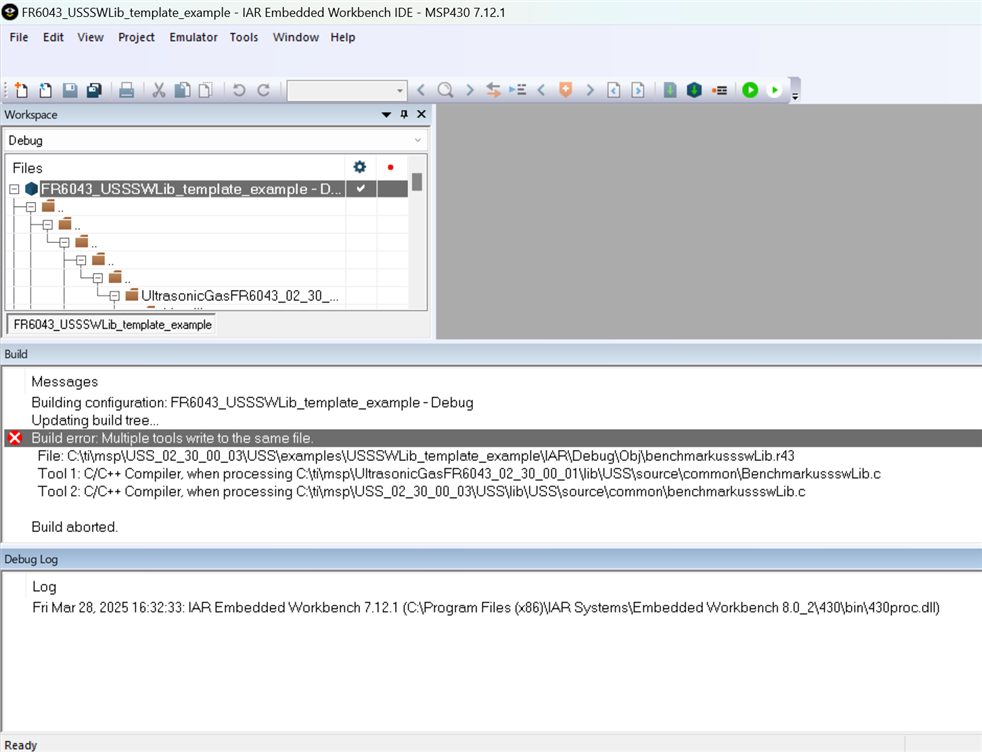The height and width of the screenshot is (752, 982).
Task: Open the View menu
Action: tap(90, 37)
